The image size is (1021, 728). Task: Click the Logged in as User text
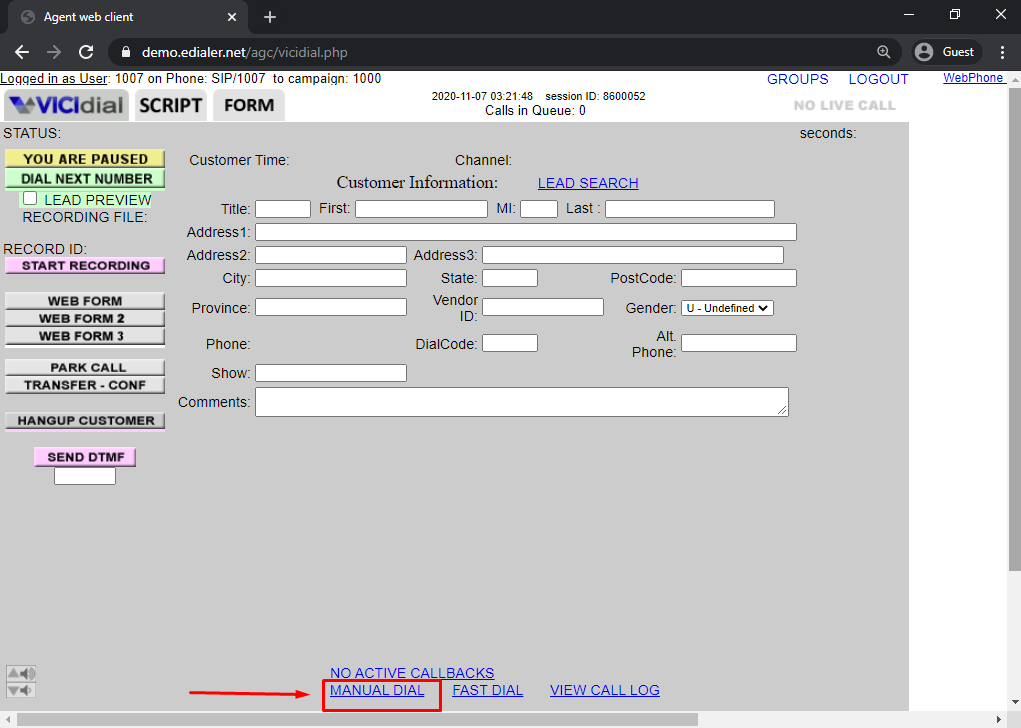(54, 79)
